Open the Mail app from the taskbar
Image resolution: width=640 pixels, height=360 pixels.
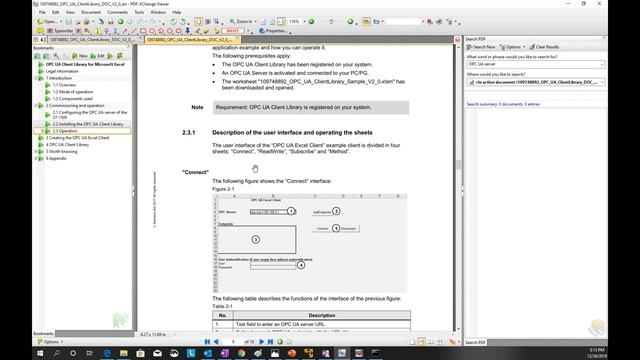tap(157, 353)
